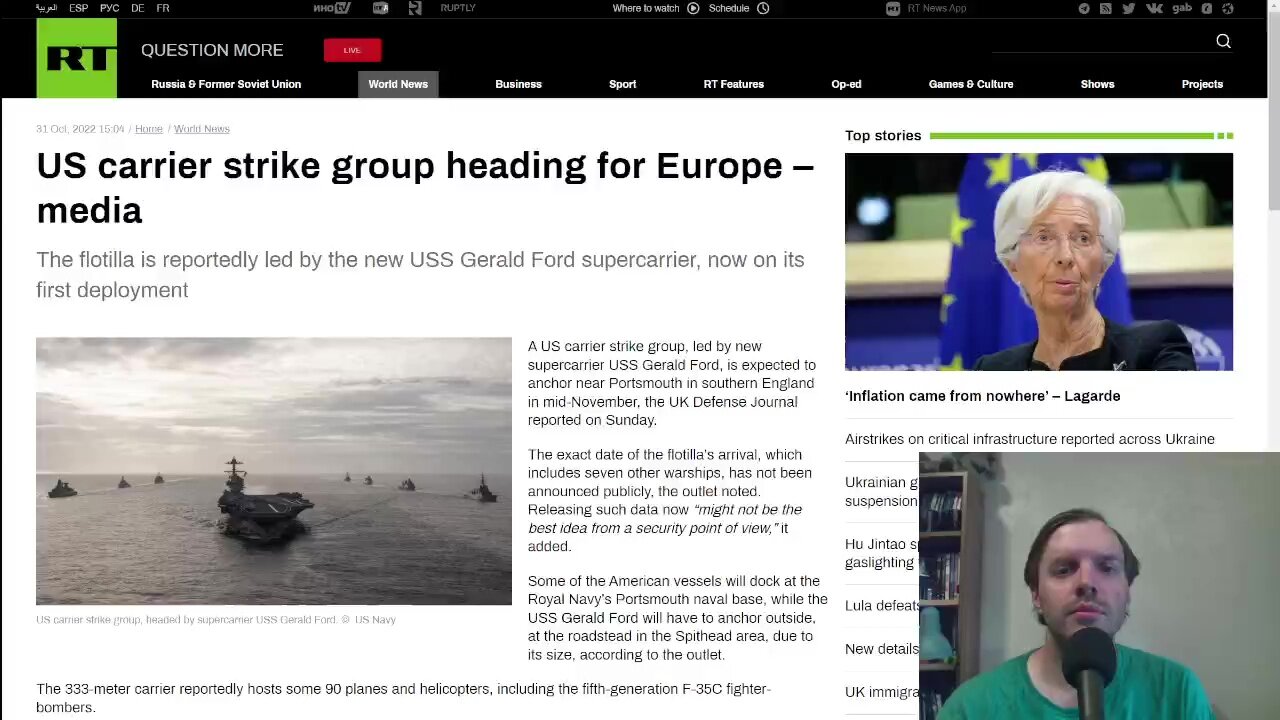Open Where to watch link
Viewport: 1280px width, 720px height.
646,8
